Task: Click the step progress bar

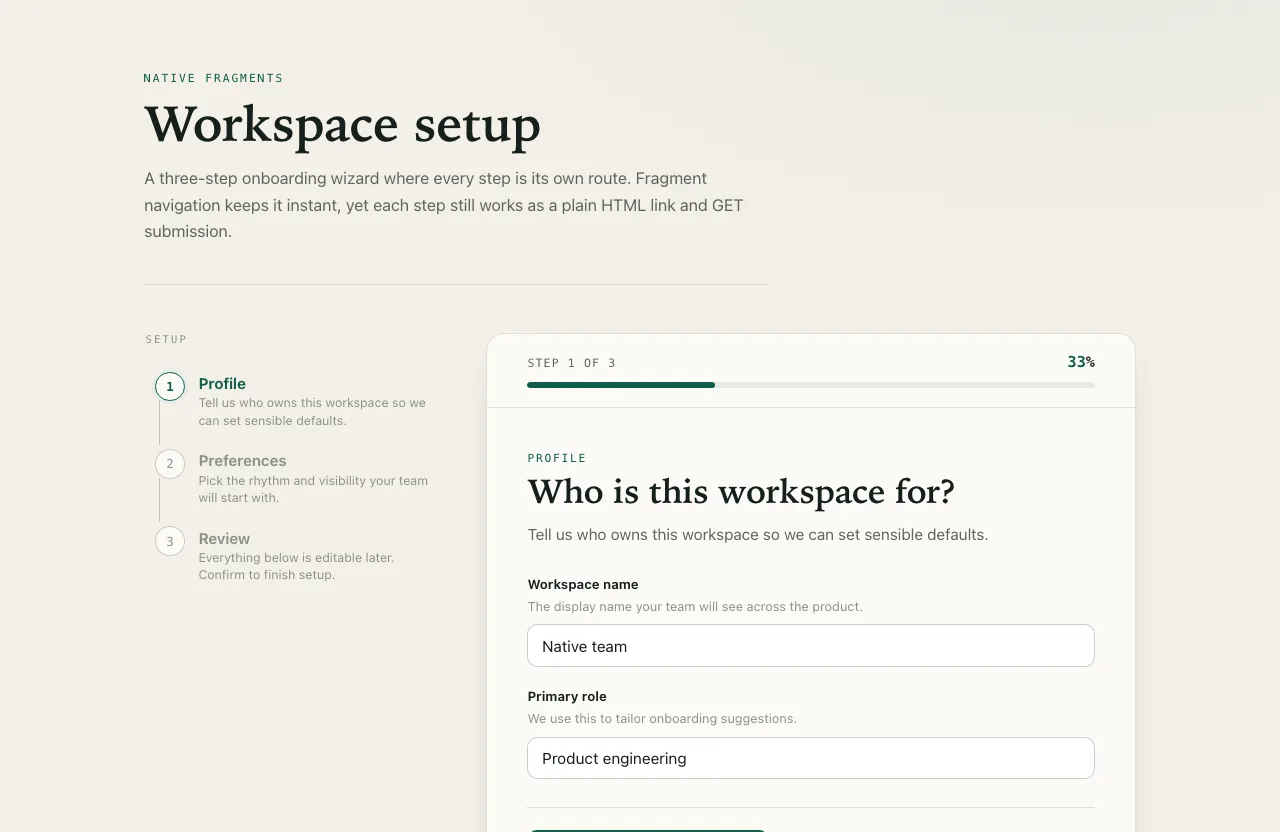Action: point(811,385)
